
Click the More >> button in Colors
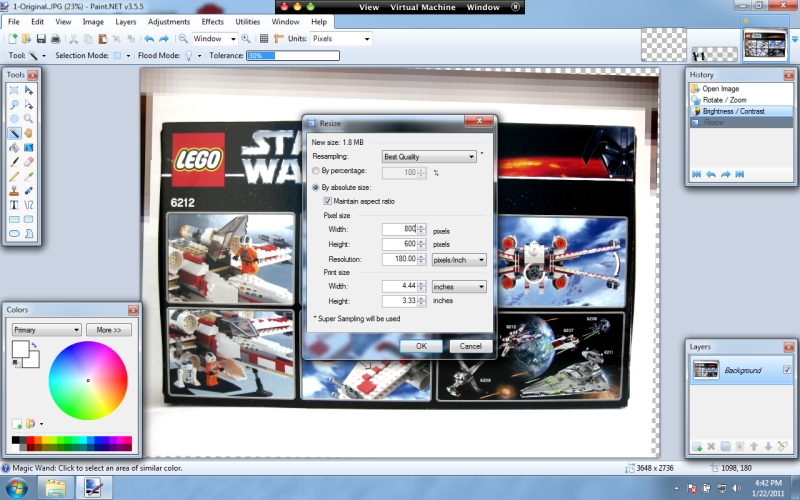pyautogui.click(x=109, y=330)
